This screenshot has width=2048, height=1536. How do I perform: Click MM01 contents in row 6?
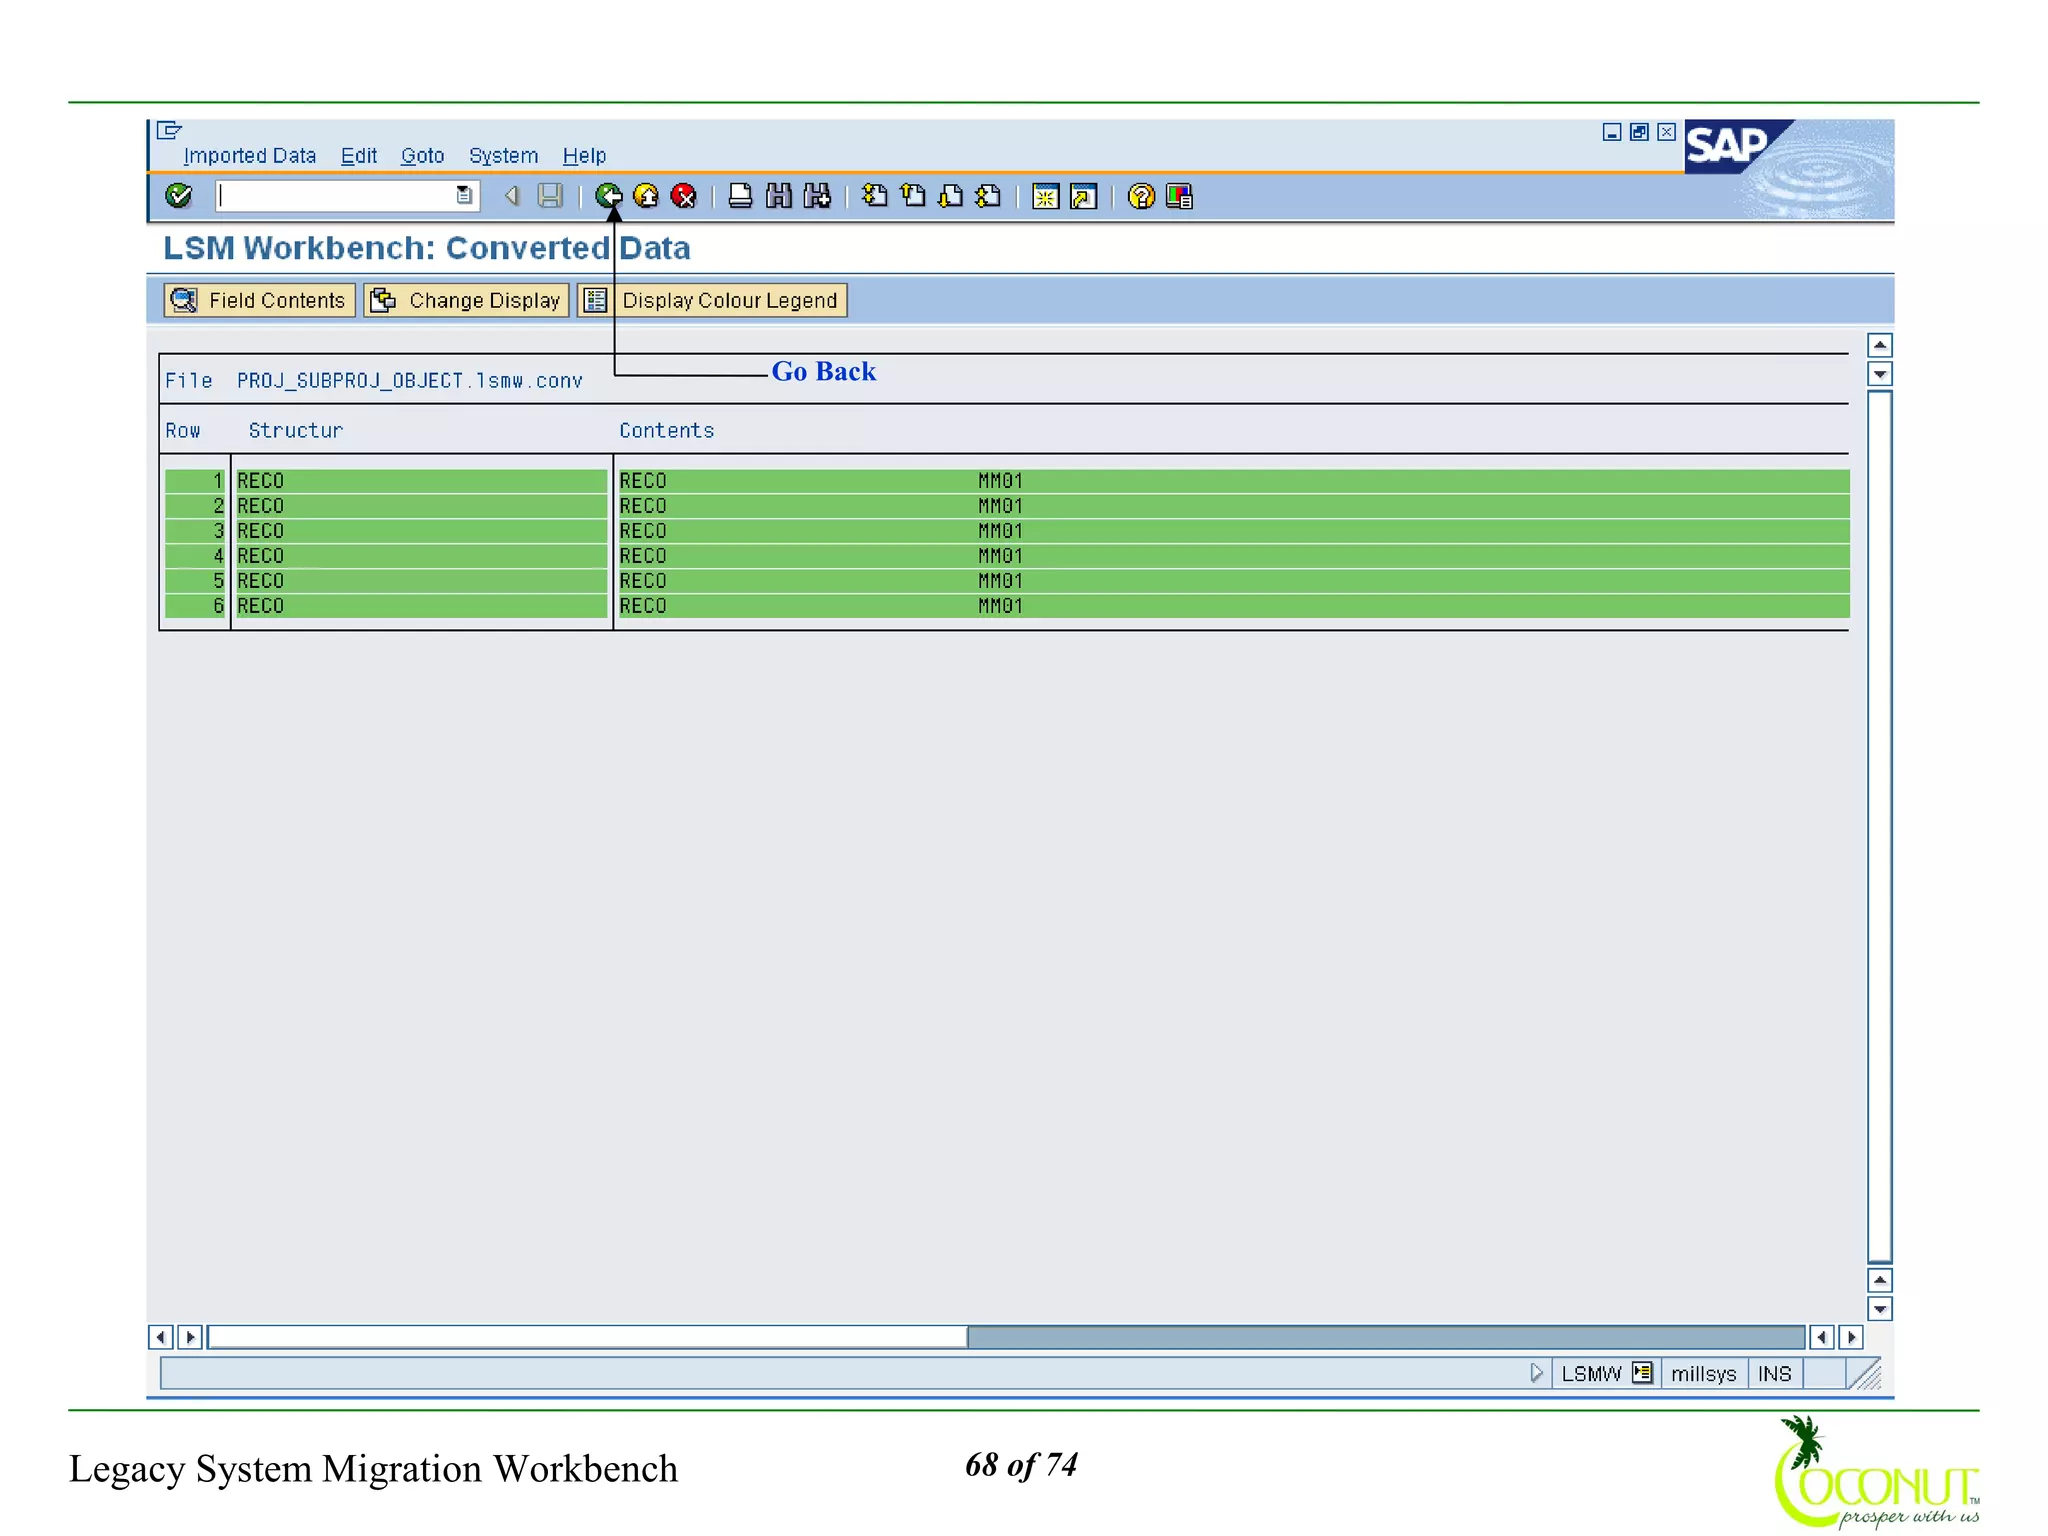1000,606
